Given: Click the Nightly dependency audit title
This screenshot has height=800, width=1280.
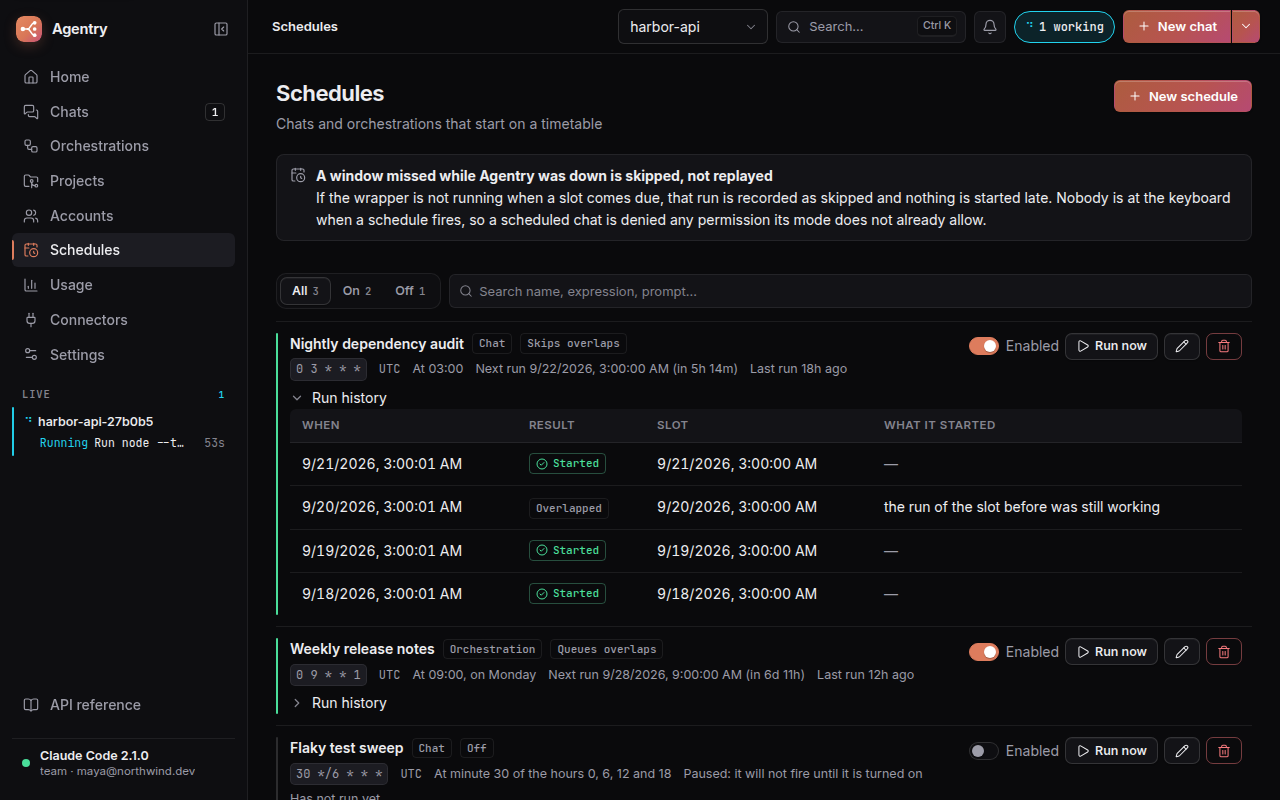Looking at the screenshot, I should tap(377, 344).
